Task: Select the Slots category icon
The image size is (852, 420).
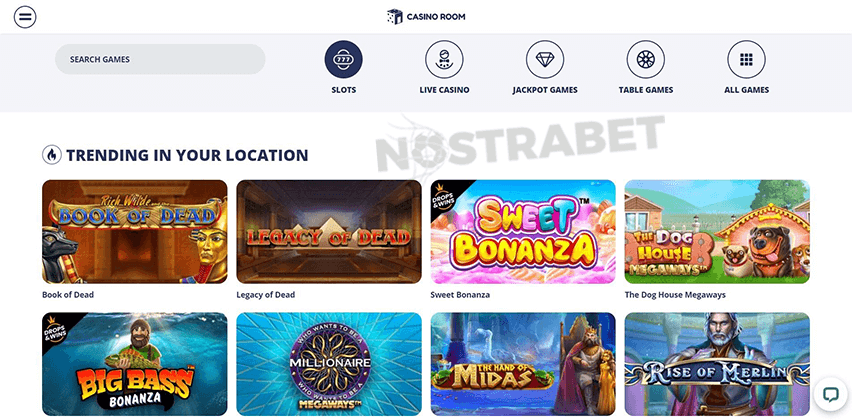Action: click(343, 59)
